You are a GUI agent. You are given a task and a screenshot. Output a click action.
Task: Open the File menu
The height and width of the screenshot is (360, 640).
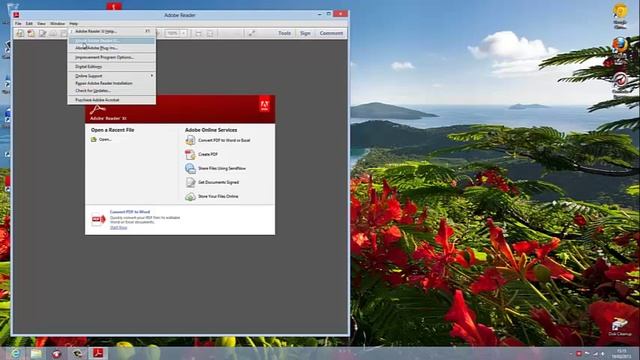[18, 24]
